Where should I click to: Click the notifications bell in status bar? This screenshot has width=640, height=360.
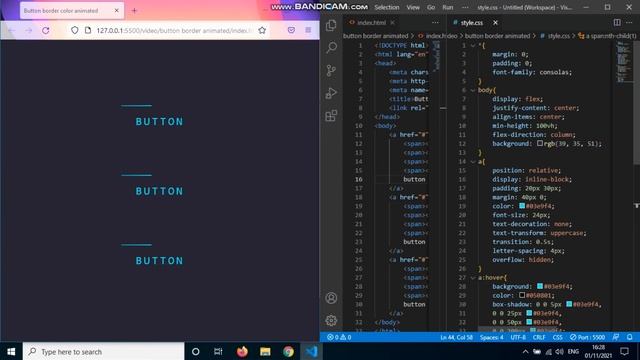630,337
